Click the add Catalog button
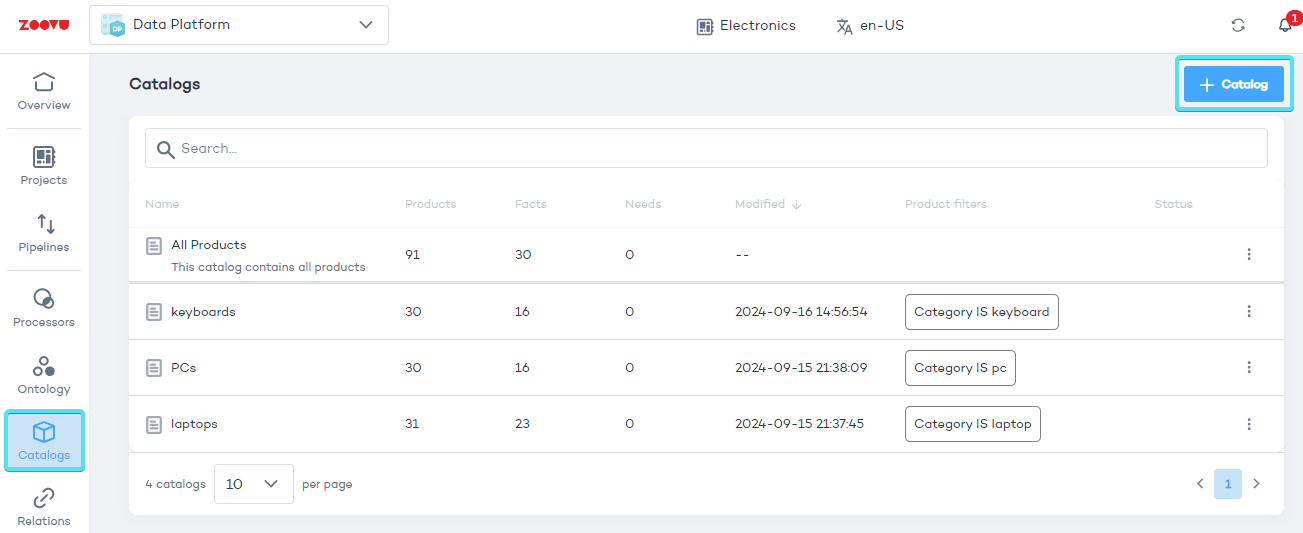 [x=1233, y=84]
